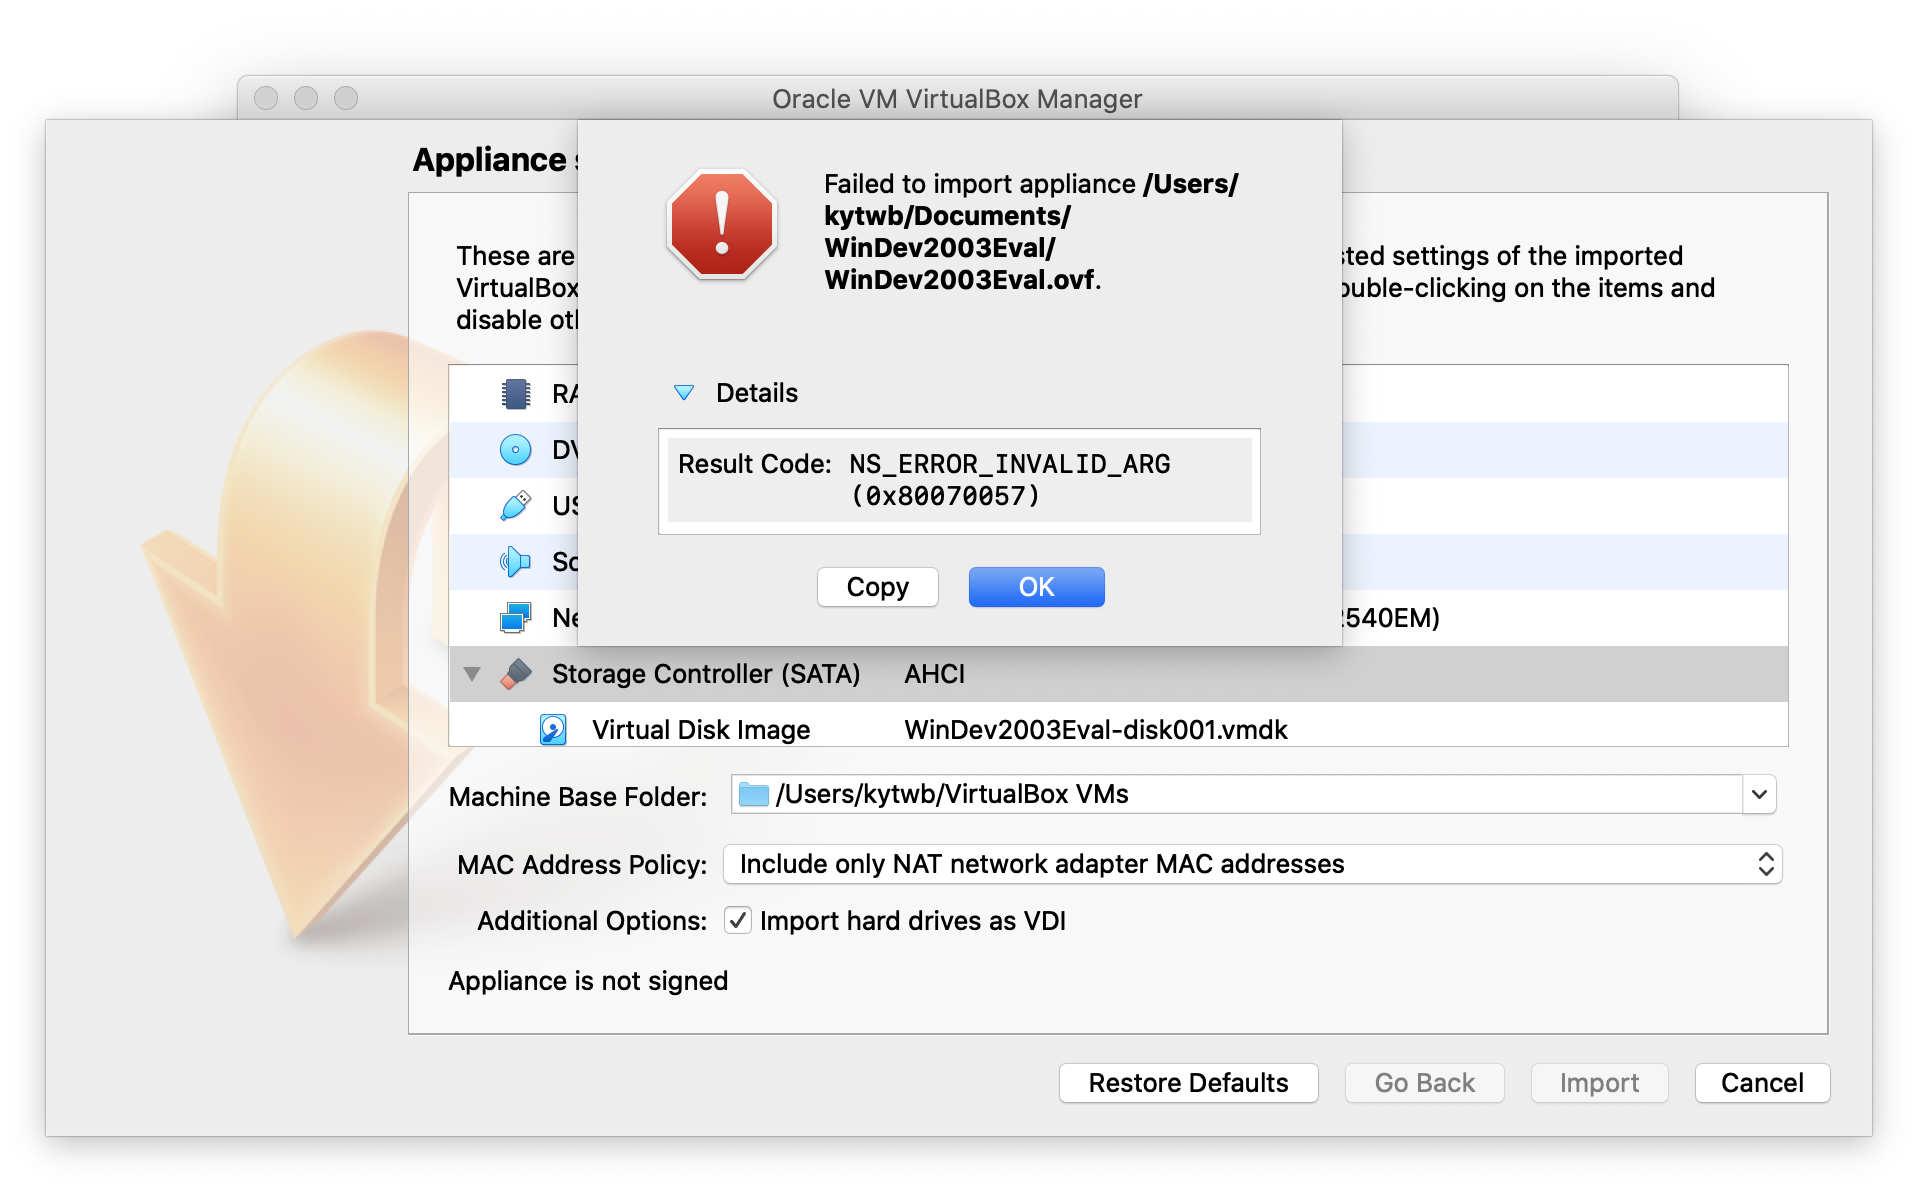The image size is (1918, 1190).
Task: Select the sound card speaker icon
Action: tap(515, 562)
